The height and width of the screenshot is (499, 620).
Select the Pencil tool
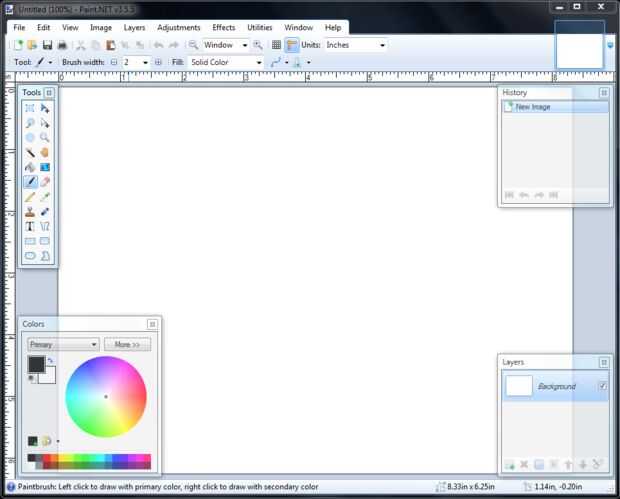point(30,197)
